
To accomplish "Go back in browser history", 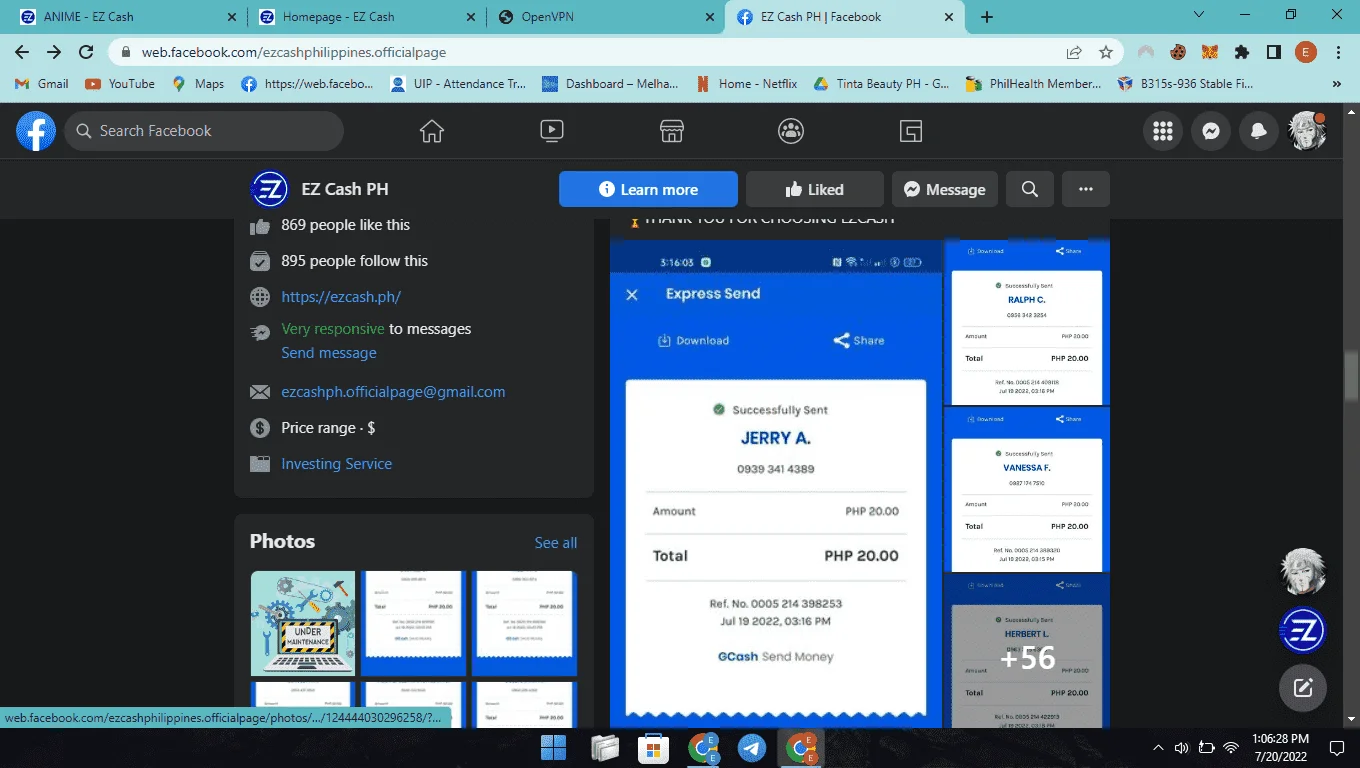I will 22,52.
